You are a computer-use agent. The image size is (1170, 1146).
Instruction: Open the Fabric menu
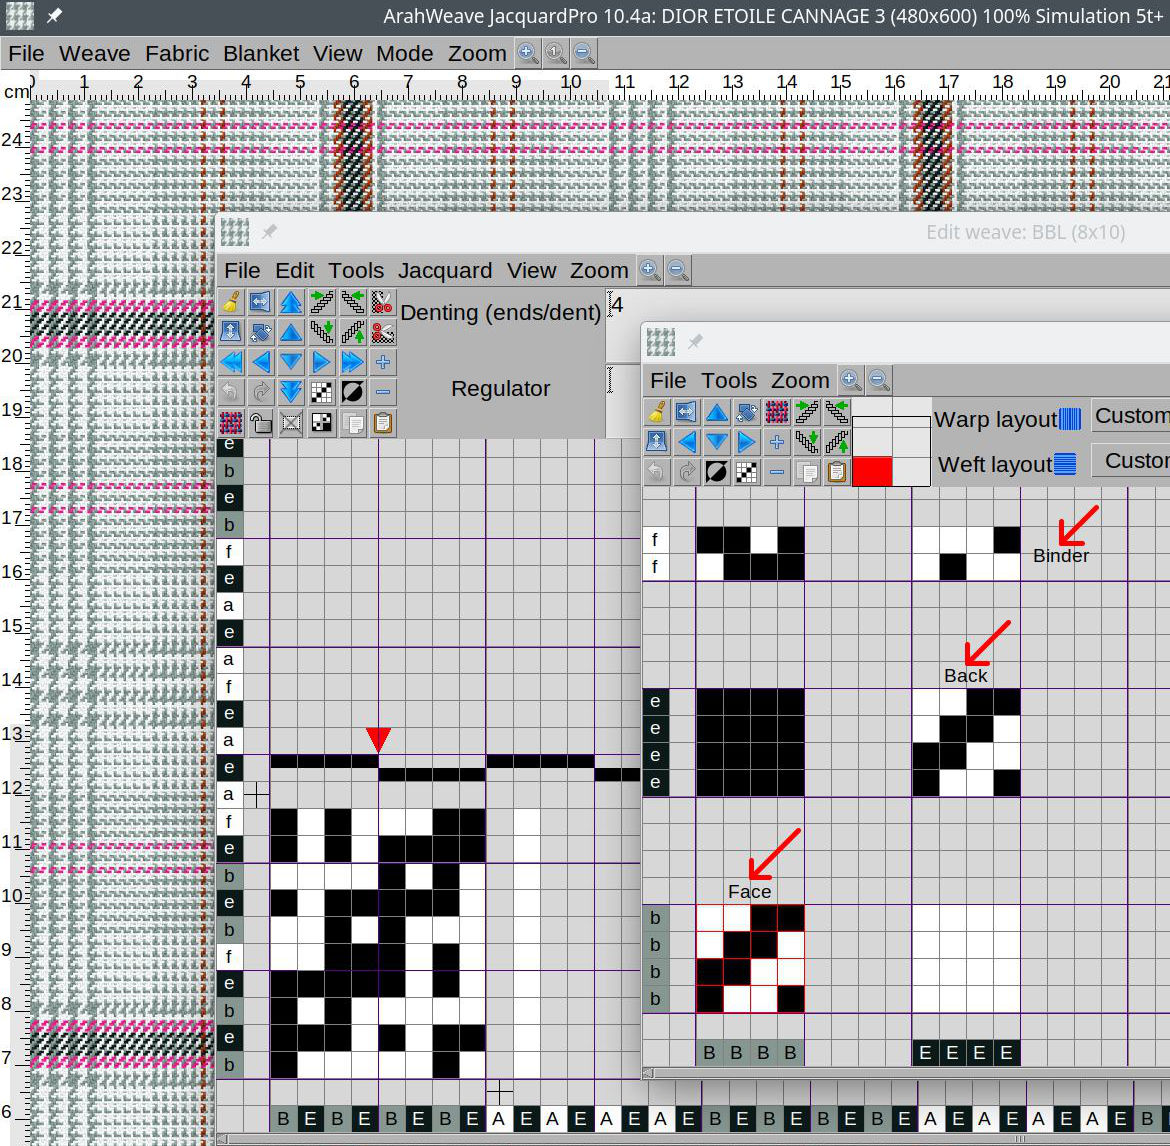177,54
